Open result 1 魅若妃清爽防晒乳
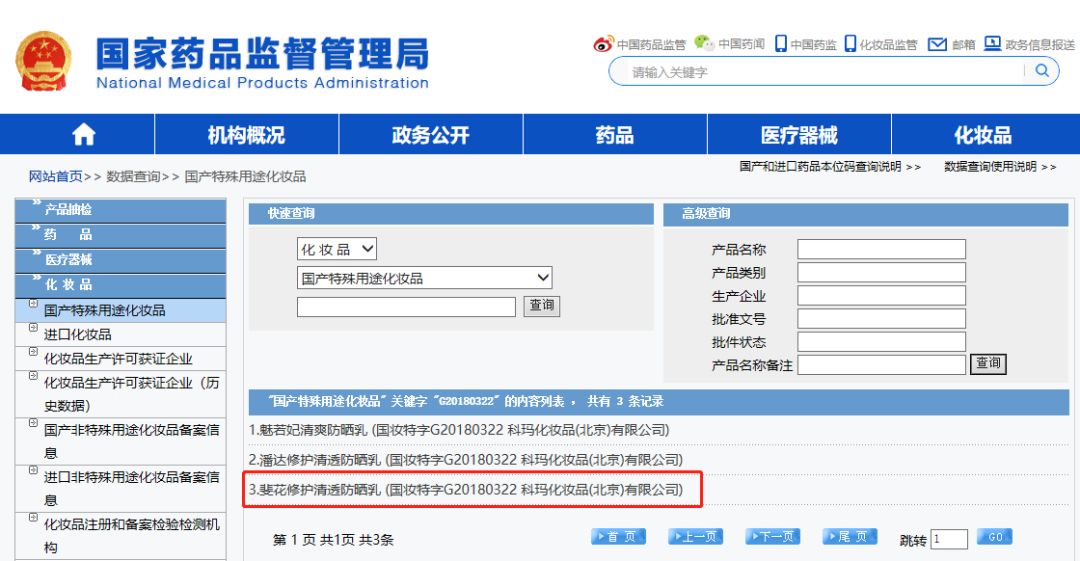 [x=459, y=430]
